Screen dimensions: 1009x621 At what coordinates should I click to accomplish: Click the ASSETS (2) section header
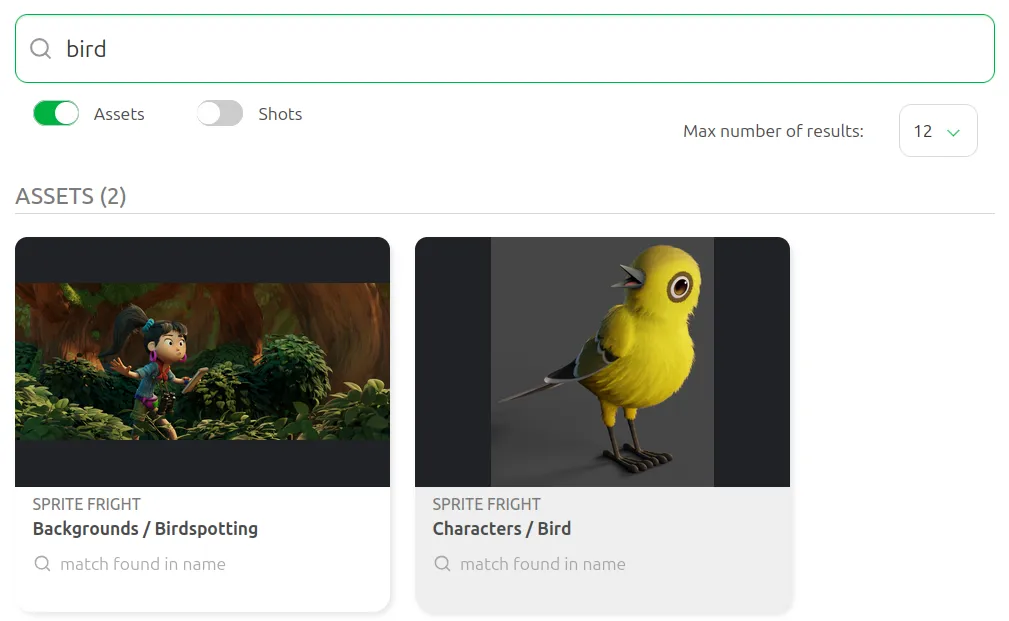pyautogui.click(x=71, y=196)
